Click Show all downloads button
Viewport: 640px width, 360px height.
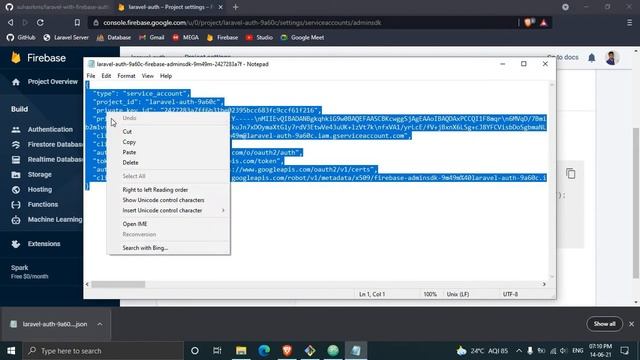tap(604, 324)
